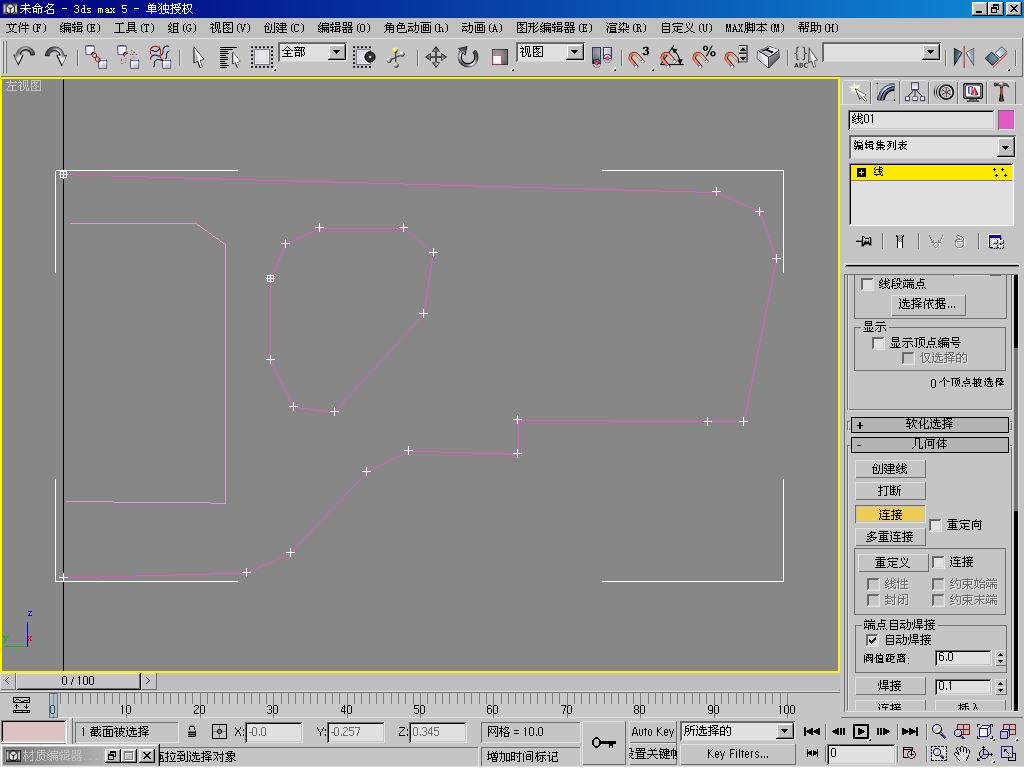Activate the Select Object arrow tool
This screenshot has width=1024, height=768.
coord(199,57)
